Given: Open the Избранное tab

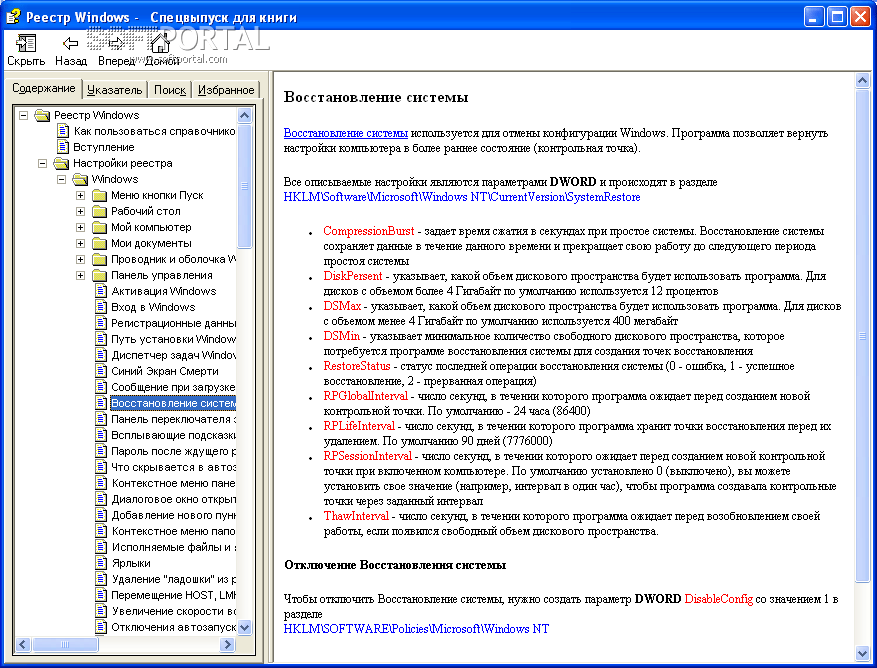Looking at the screenshot, I should [226, 90].
